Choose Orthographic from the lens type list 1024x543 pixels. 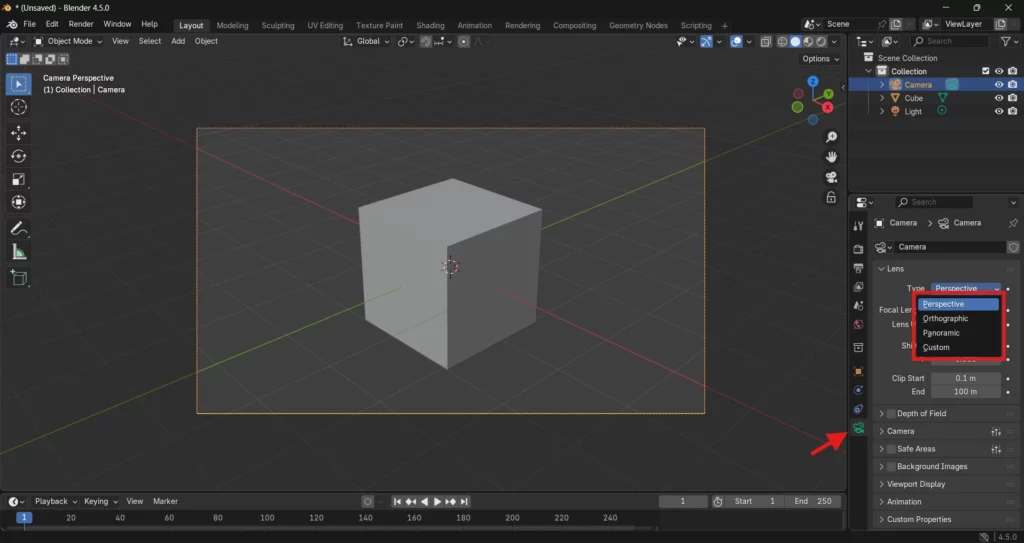tap(958, 318)
